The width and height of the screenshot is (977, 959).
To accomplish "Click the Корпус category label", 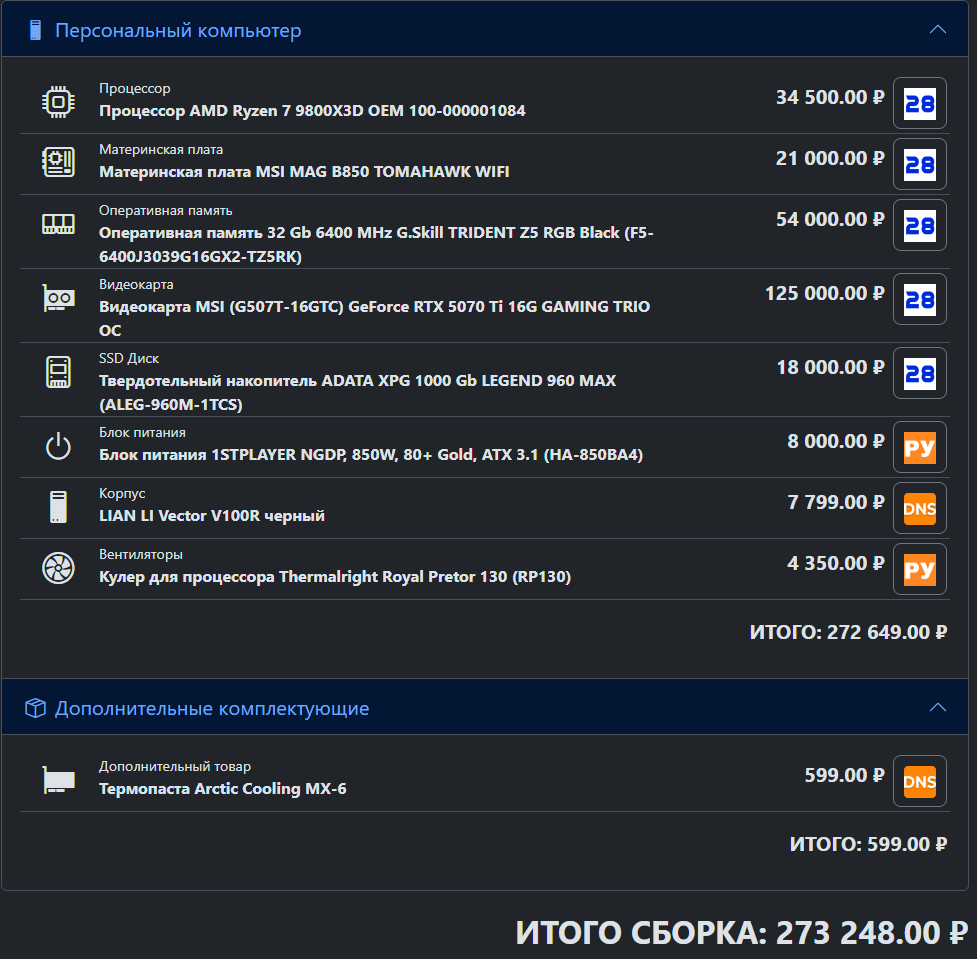I will coord(122,494).
